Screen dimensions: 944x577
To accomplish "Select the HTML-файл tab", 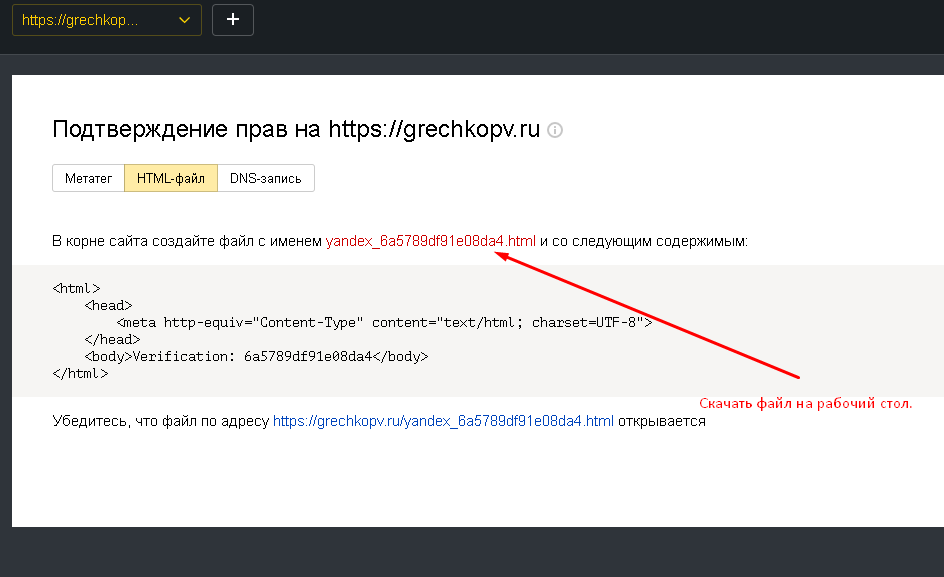I will [x=172, y=178].
